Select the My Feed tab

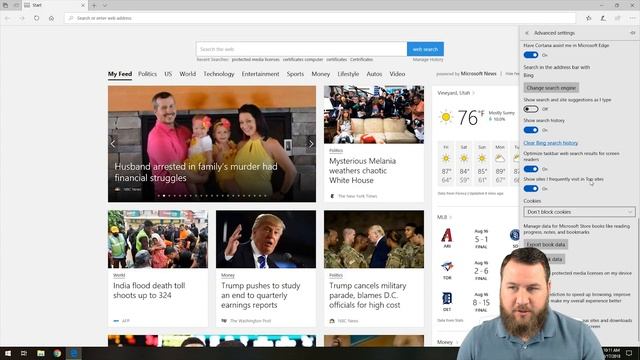coord(120,74)
